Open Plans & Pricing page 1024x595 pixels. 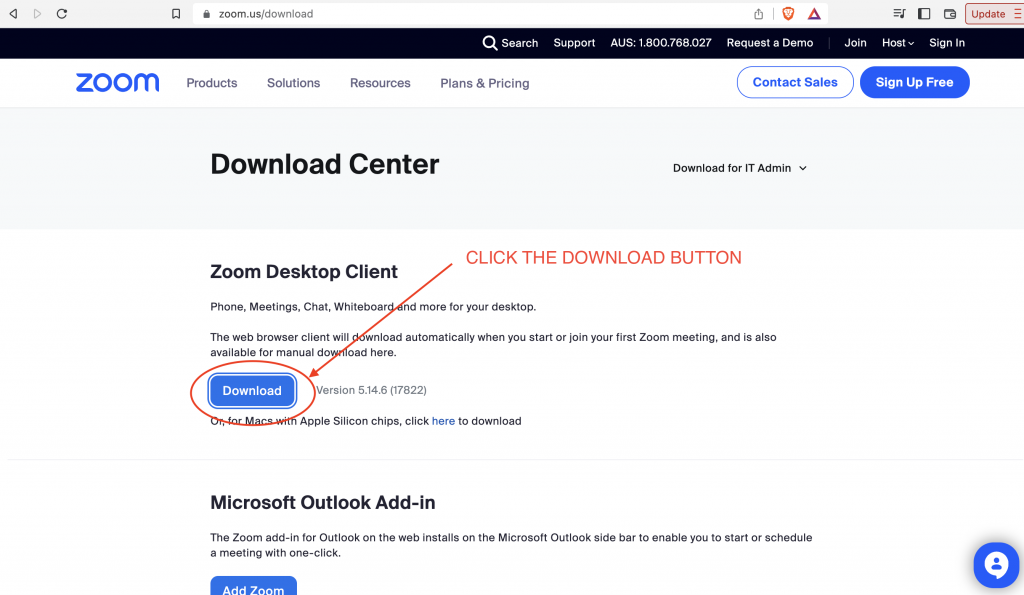485,83
